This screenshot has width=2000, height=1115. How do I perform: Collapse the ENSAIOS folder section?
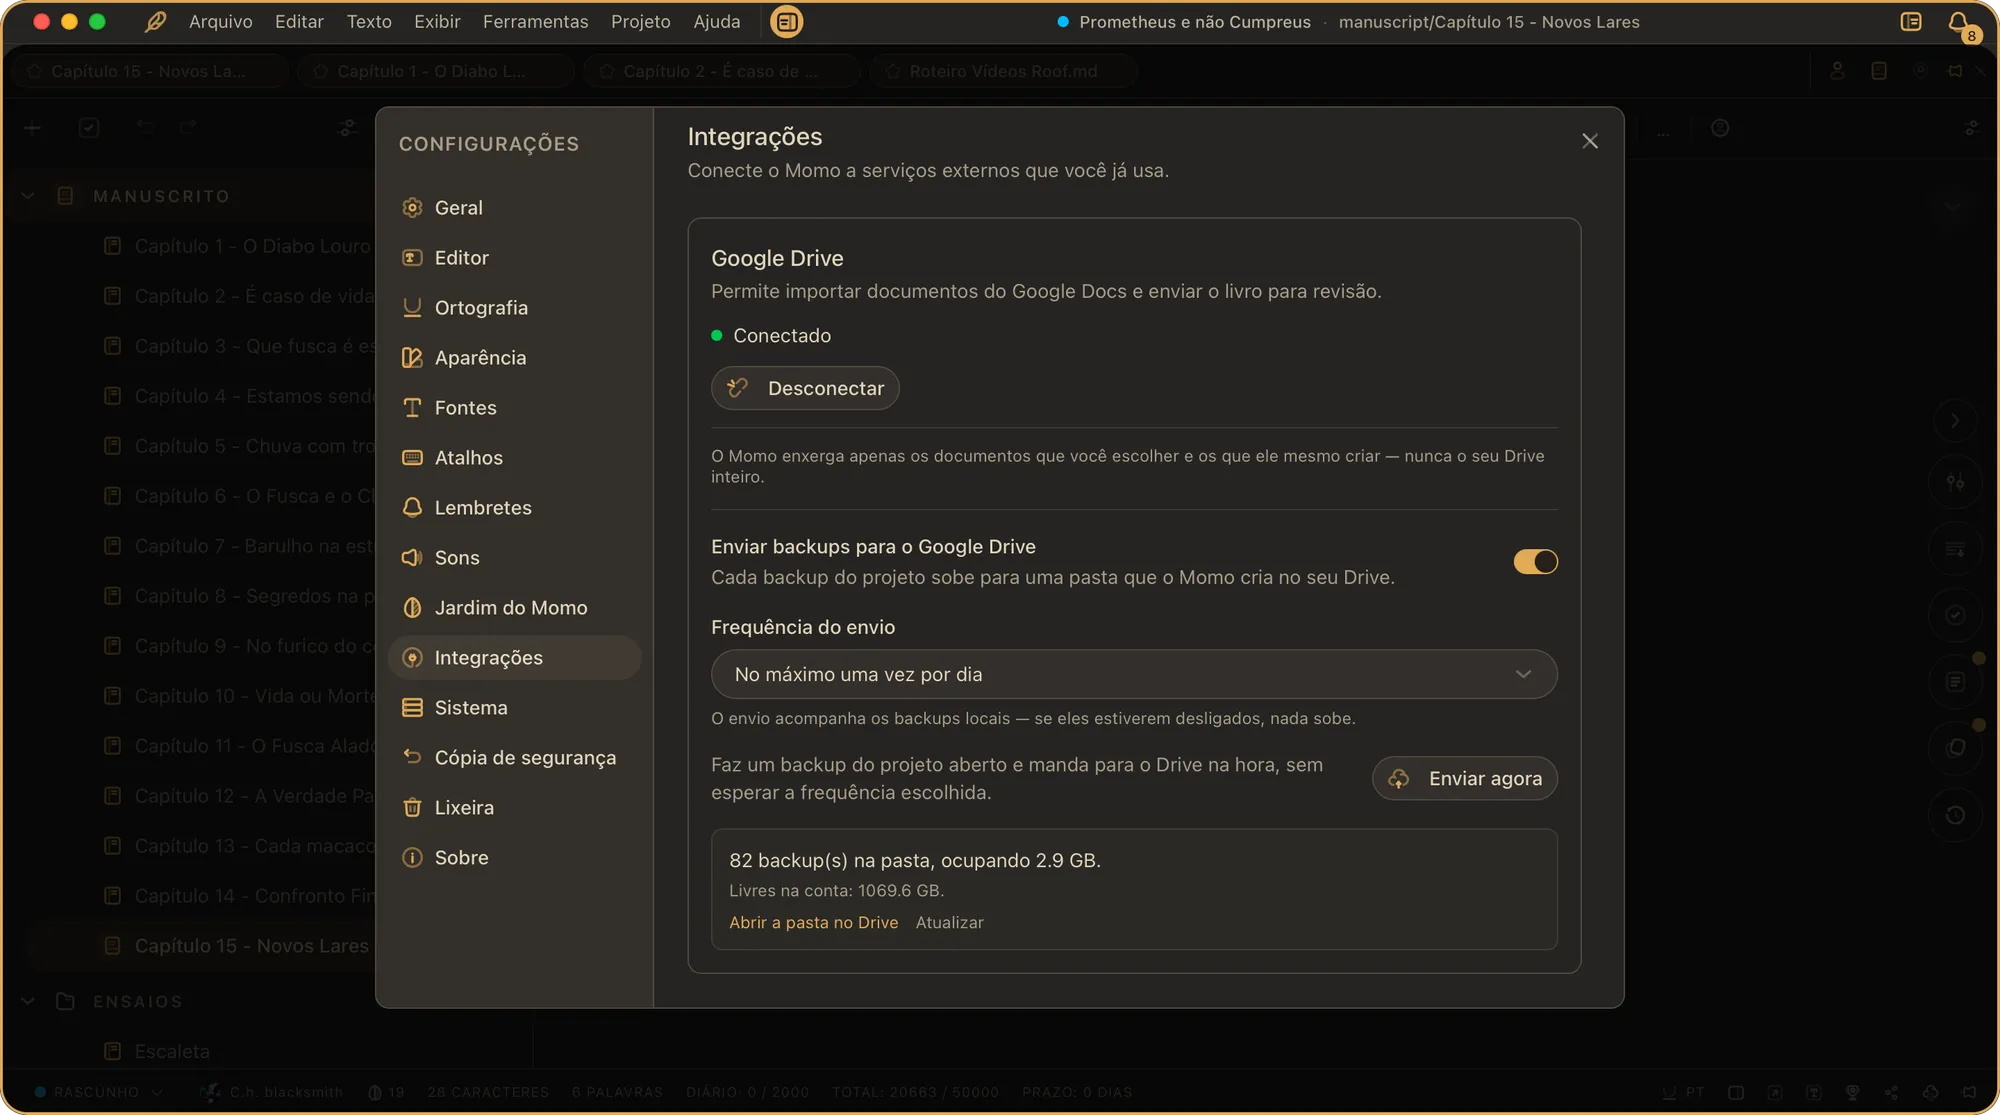tap(28, 1001)
